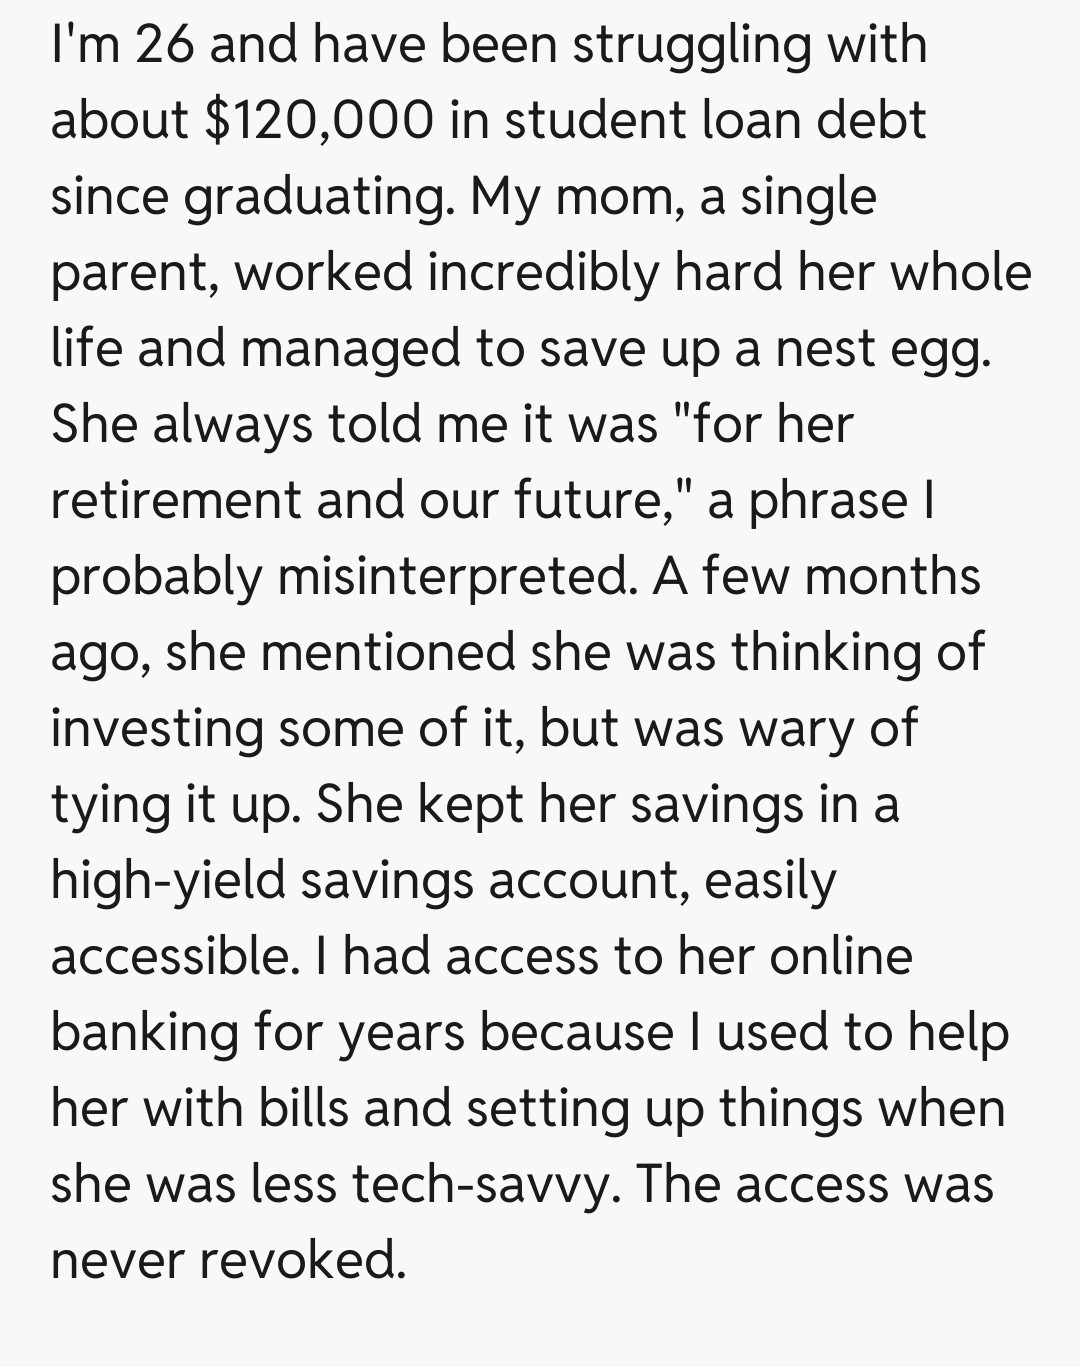
Task: Click the word "parent"
Action: [130, 272]
